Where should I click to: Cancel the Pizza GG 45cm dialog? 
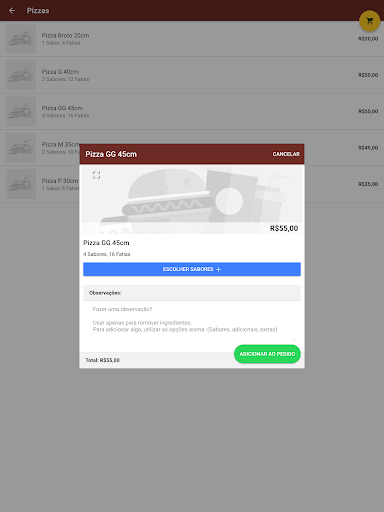[x=286, y=154]
